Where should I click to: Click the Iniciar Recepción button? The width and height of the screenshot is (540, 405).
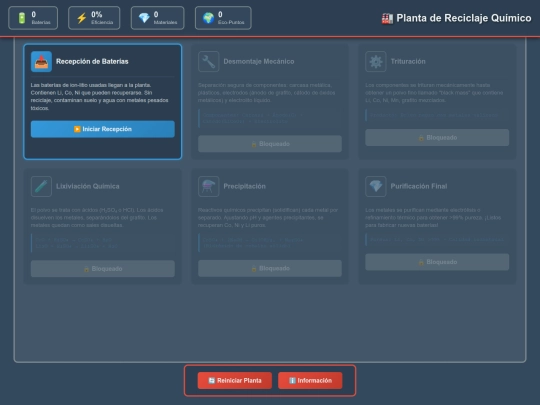pos(103,129)
